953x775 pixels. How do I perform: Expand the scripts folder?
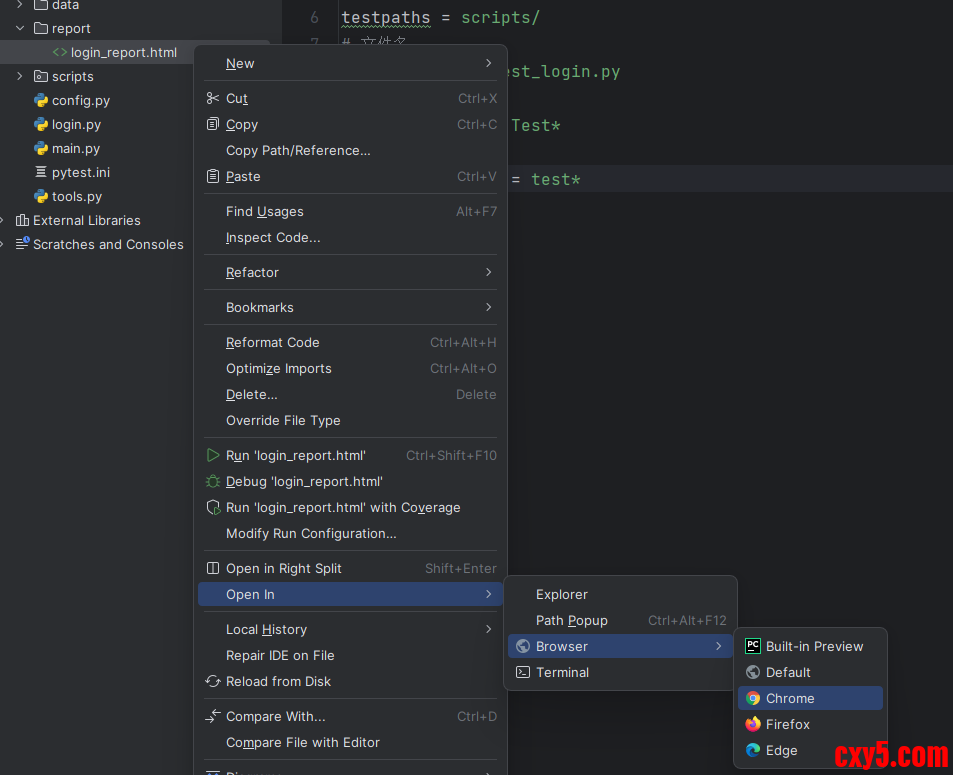[x=19, y=76]
